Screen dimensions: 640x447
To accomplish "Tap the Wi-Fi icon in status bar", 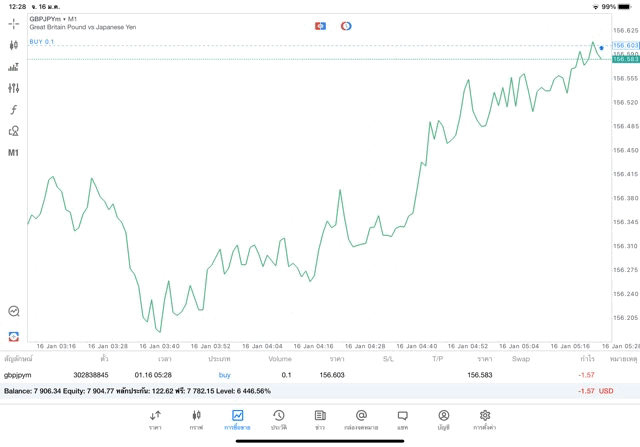I will click(596, 7).
